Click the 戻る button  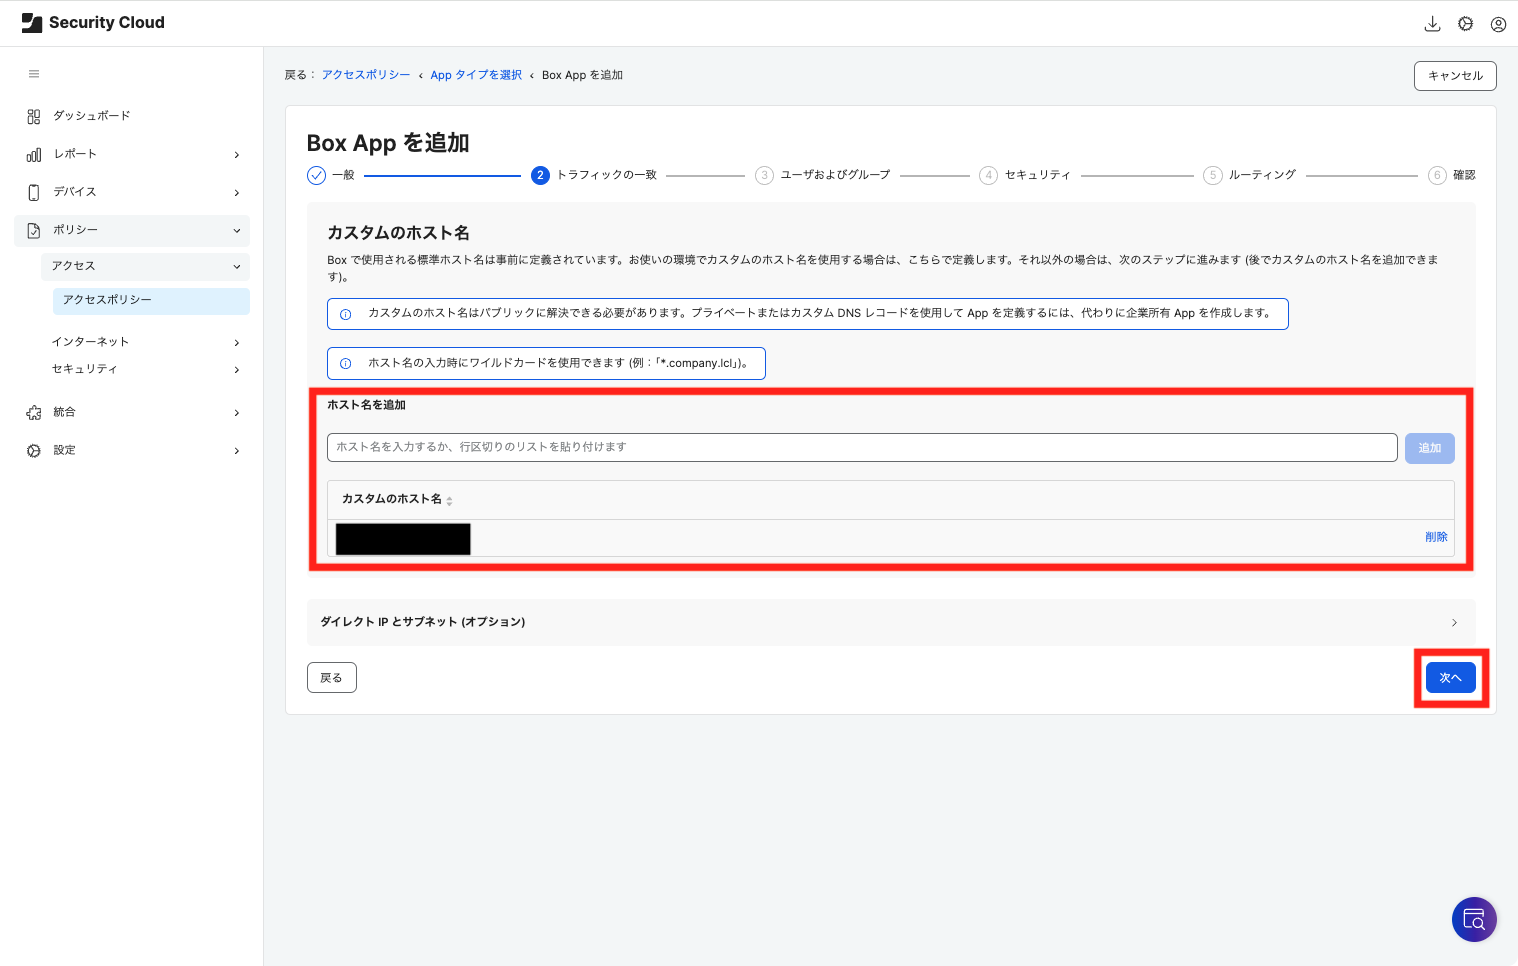point(332,678)
